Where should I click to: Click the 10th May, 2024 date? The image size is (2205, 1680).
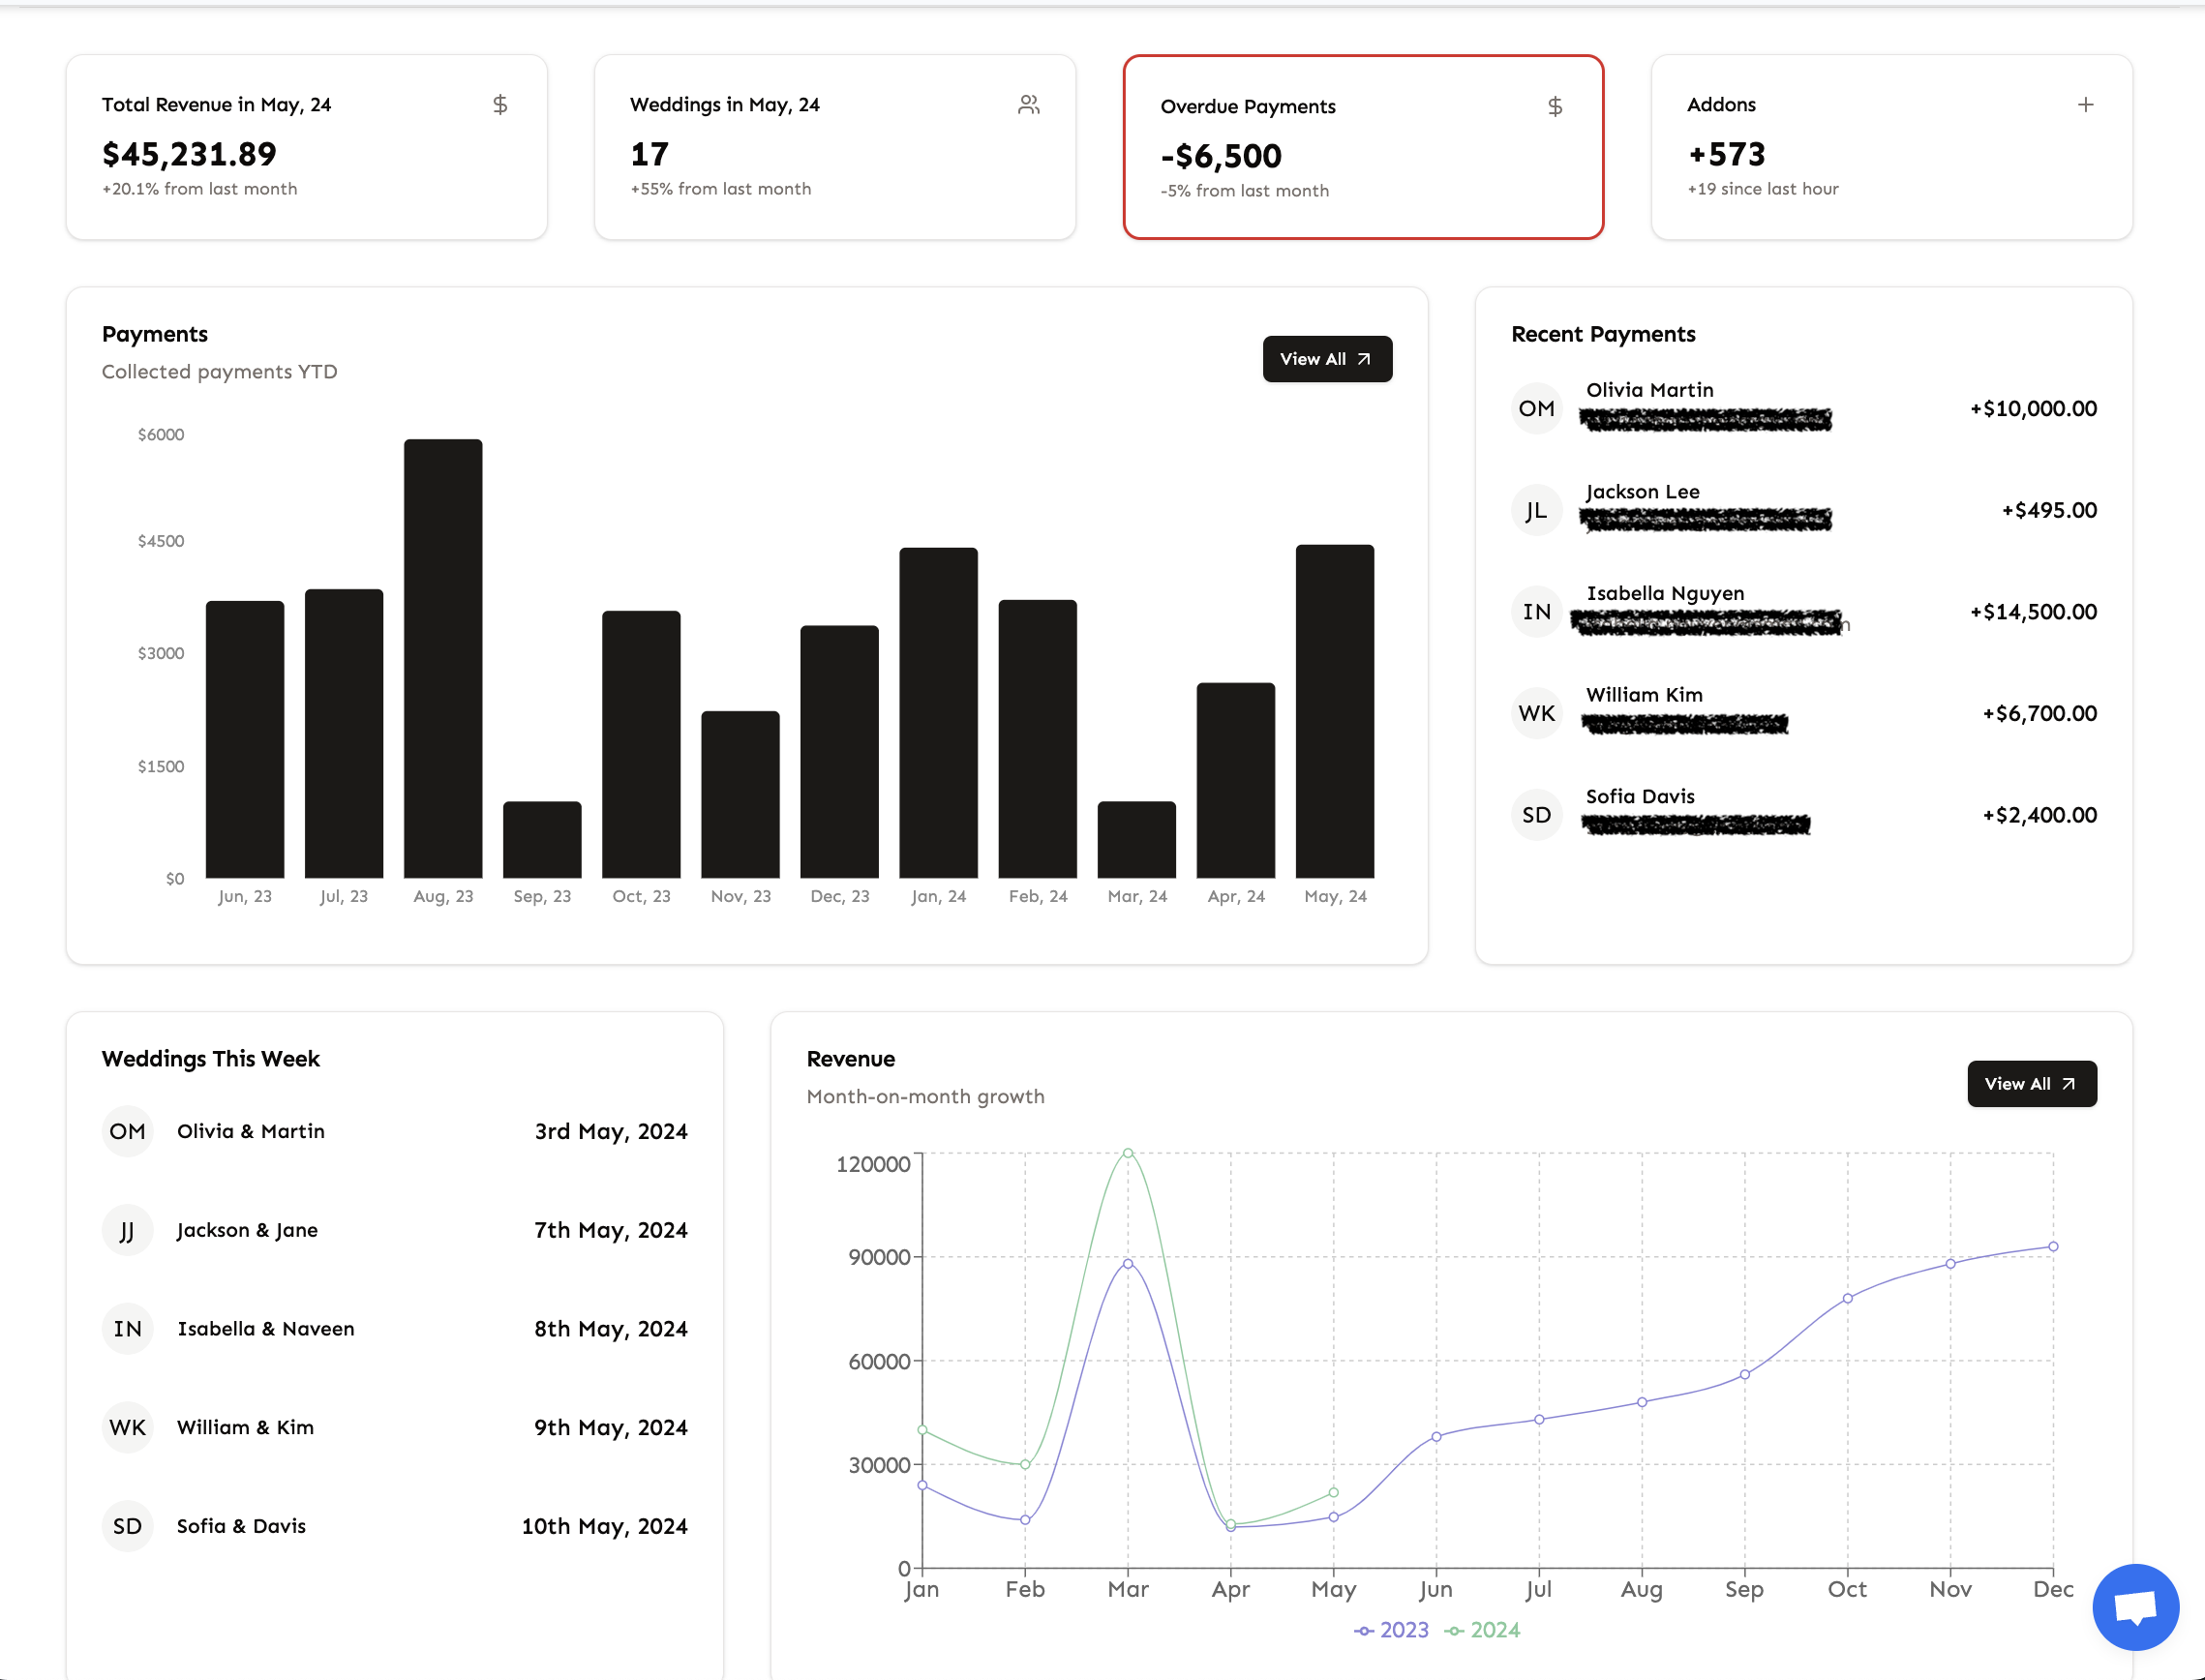[604, 1526]
